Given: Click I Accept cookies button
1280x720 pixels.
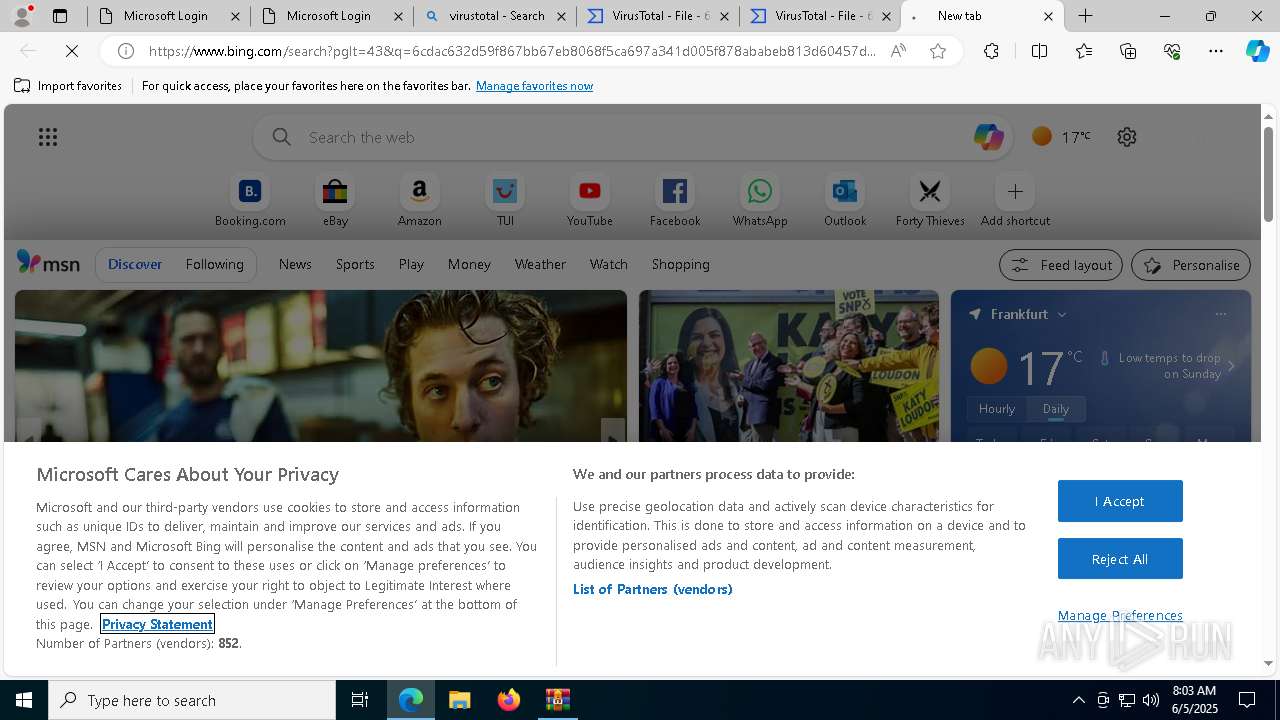Looking at the screenshot, I should tap(1120, 501).
